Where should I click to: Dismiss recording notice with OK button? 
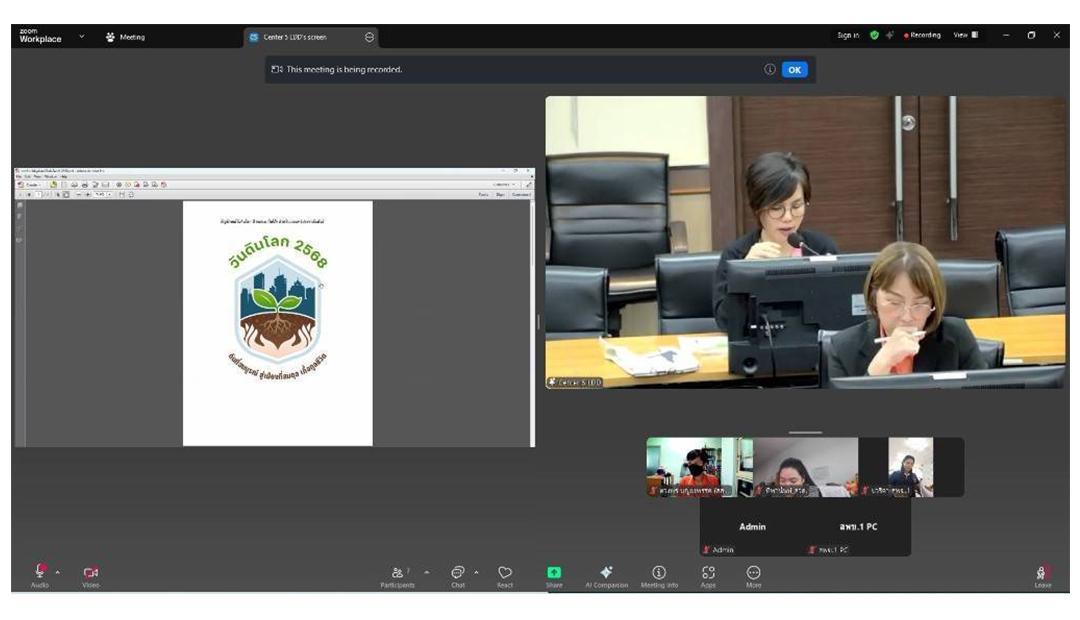tap(794, 69)
